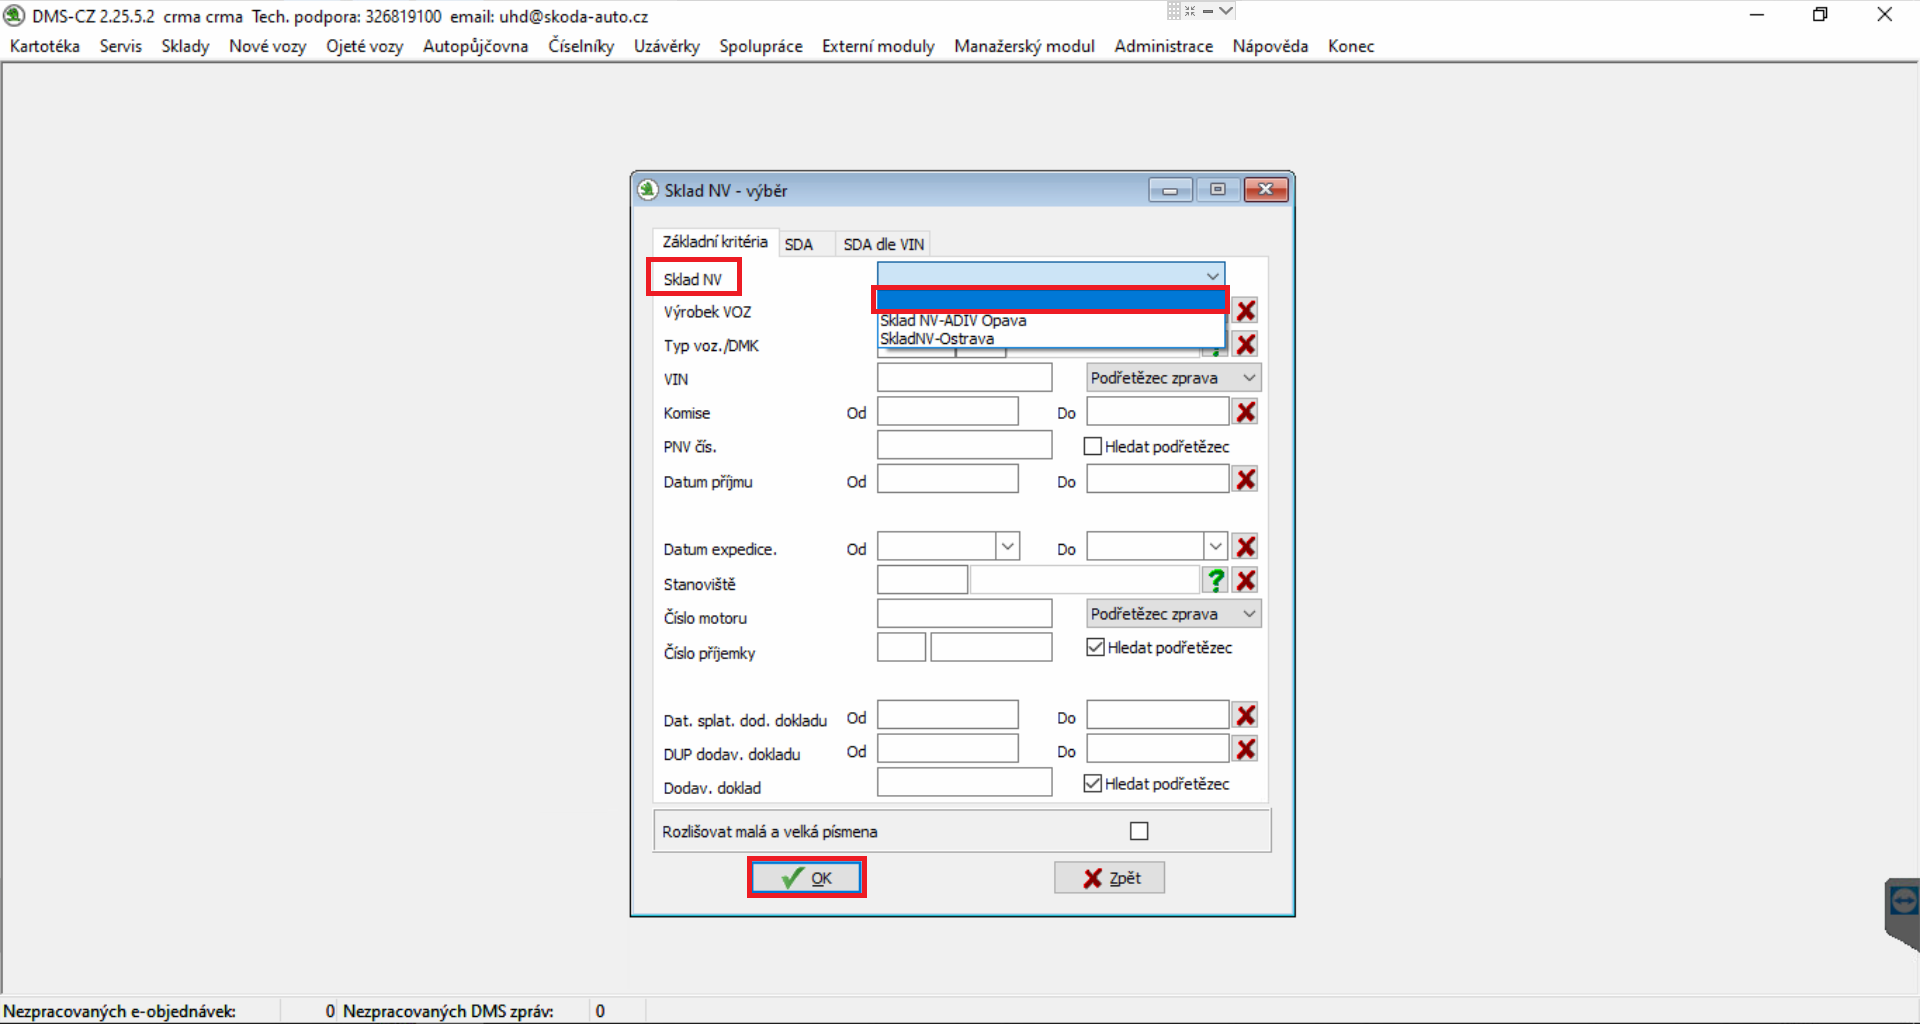Image resolution: width=1920 pixels, height=1024 pixels.
Task: Click red X beside Datum příjmu
Action: pos(1245,480)
